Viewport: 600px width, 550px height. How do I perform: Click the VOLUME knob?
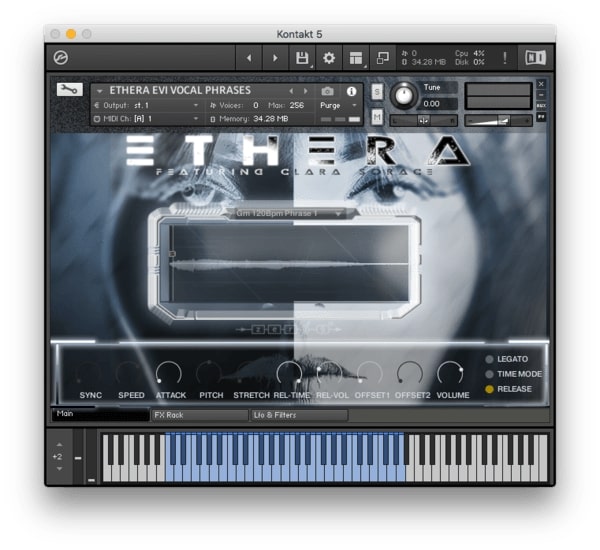tap(450, 373)
